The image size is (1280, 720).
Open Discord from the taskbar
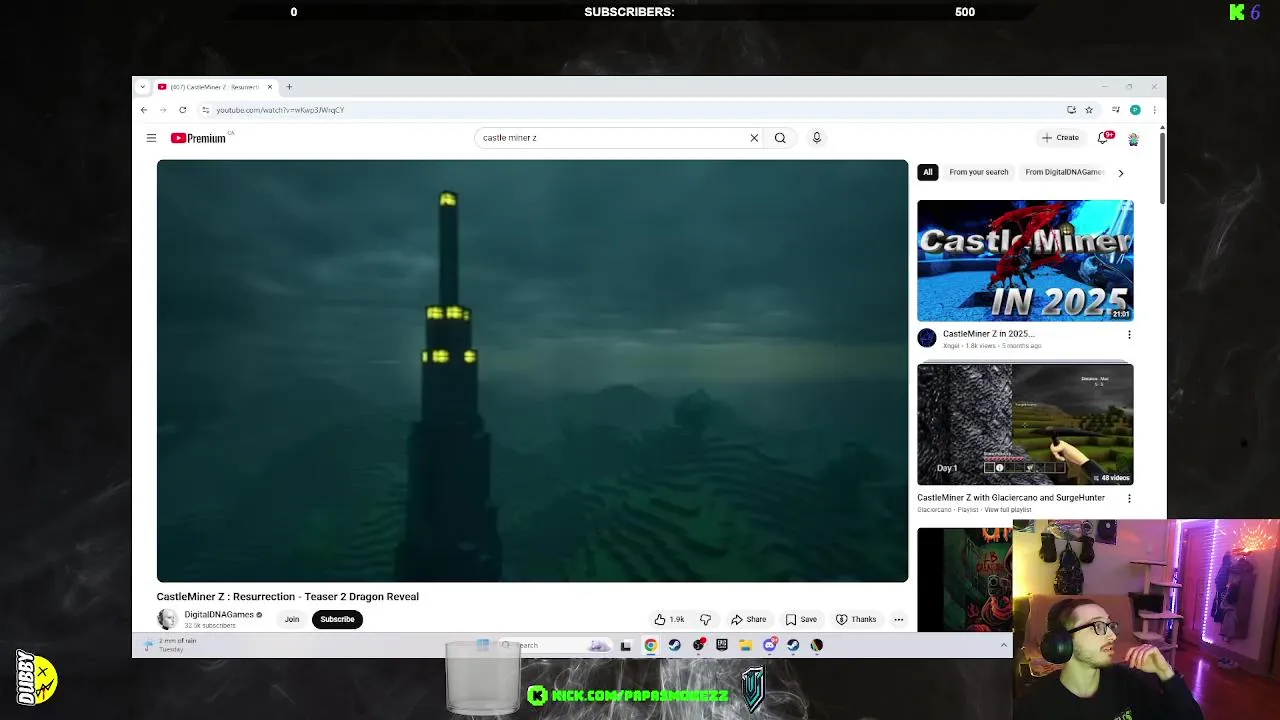(x=769, y=645)
